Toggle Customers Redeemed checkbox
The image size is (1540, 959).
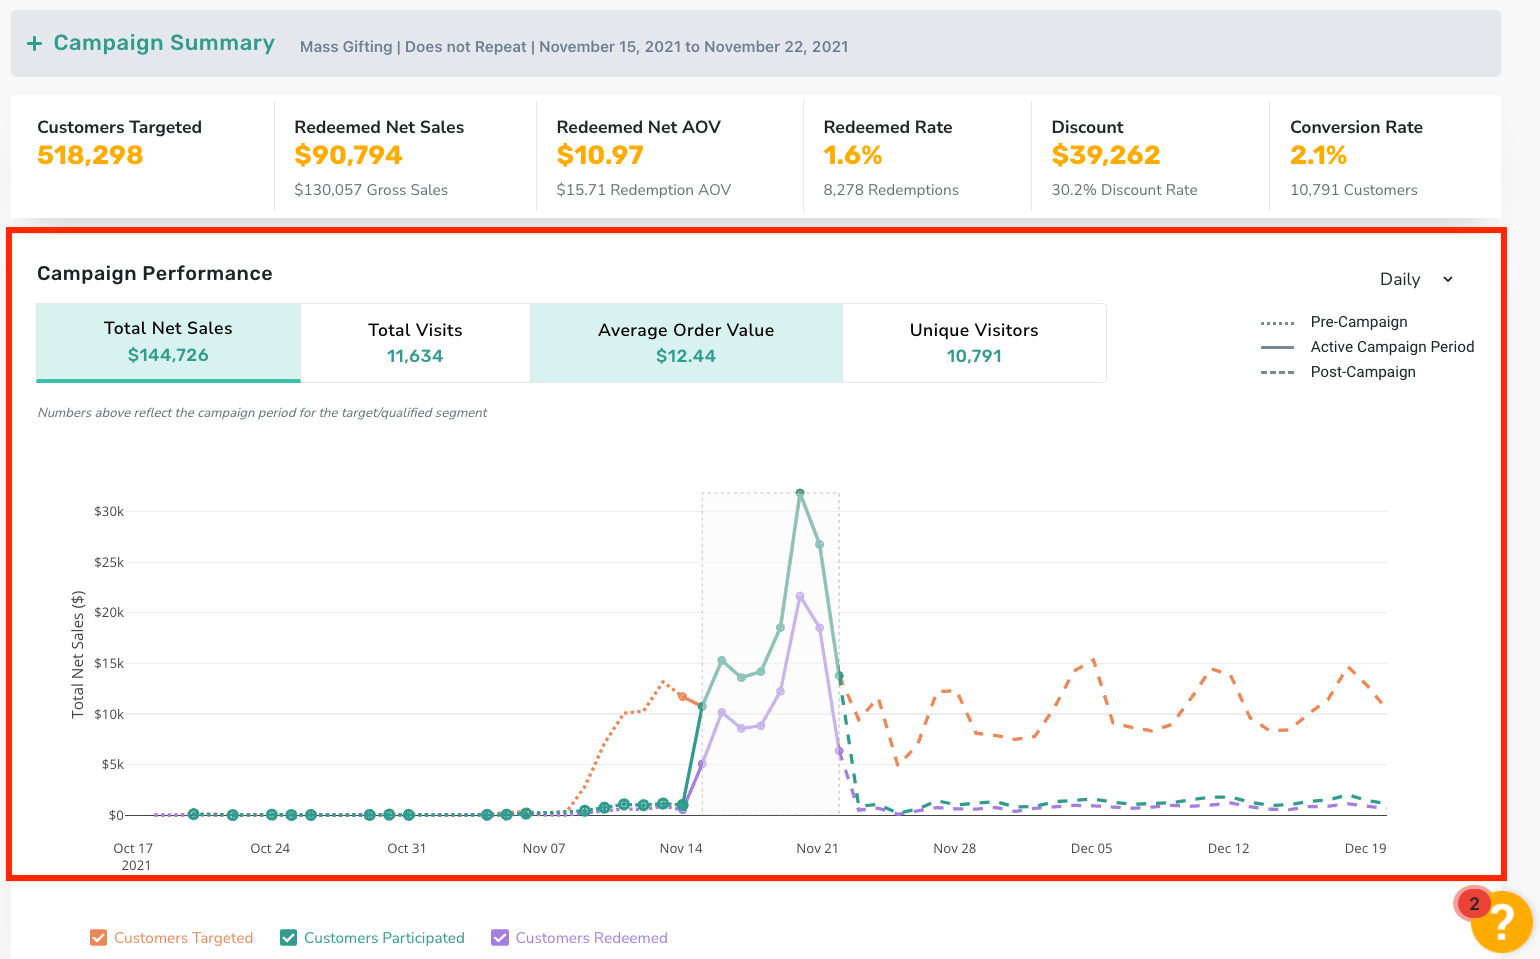pyautogui.click(x=500, y=937)
